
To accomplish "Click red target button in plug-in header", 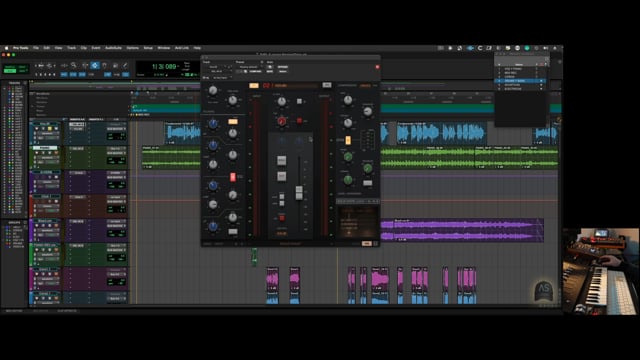I will (x=377, y=67).
